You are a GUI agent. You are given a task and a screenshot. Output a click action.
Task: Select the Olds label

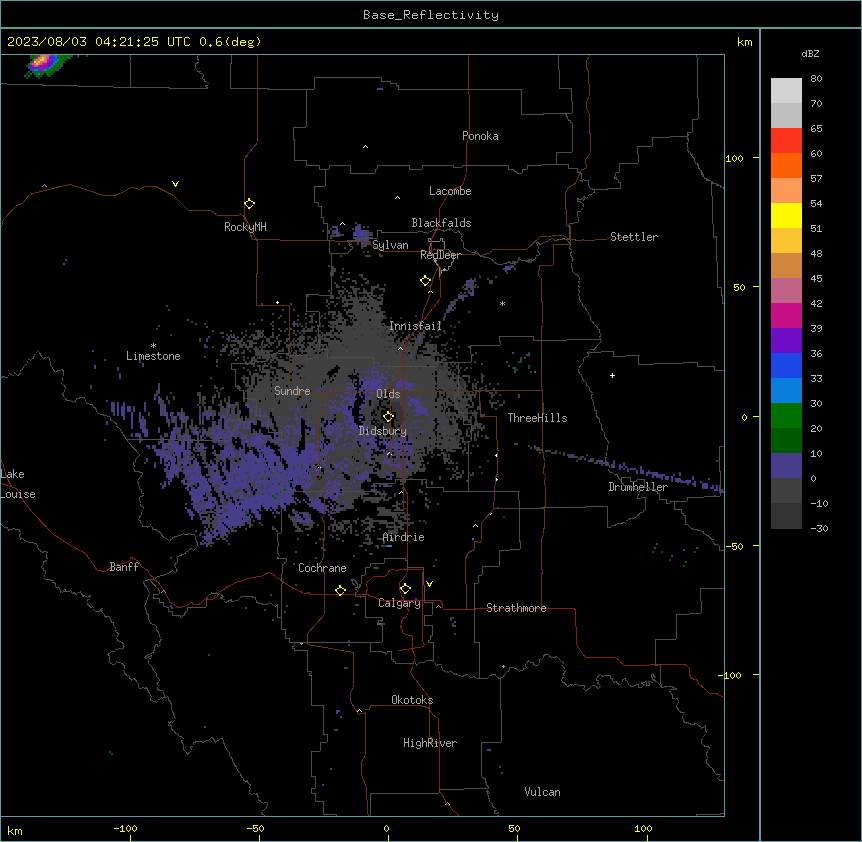coord(388,394)
